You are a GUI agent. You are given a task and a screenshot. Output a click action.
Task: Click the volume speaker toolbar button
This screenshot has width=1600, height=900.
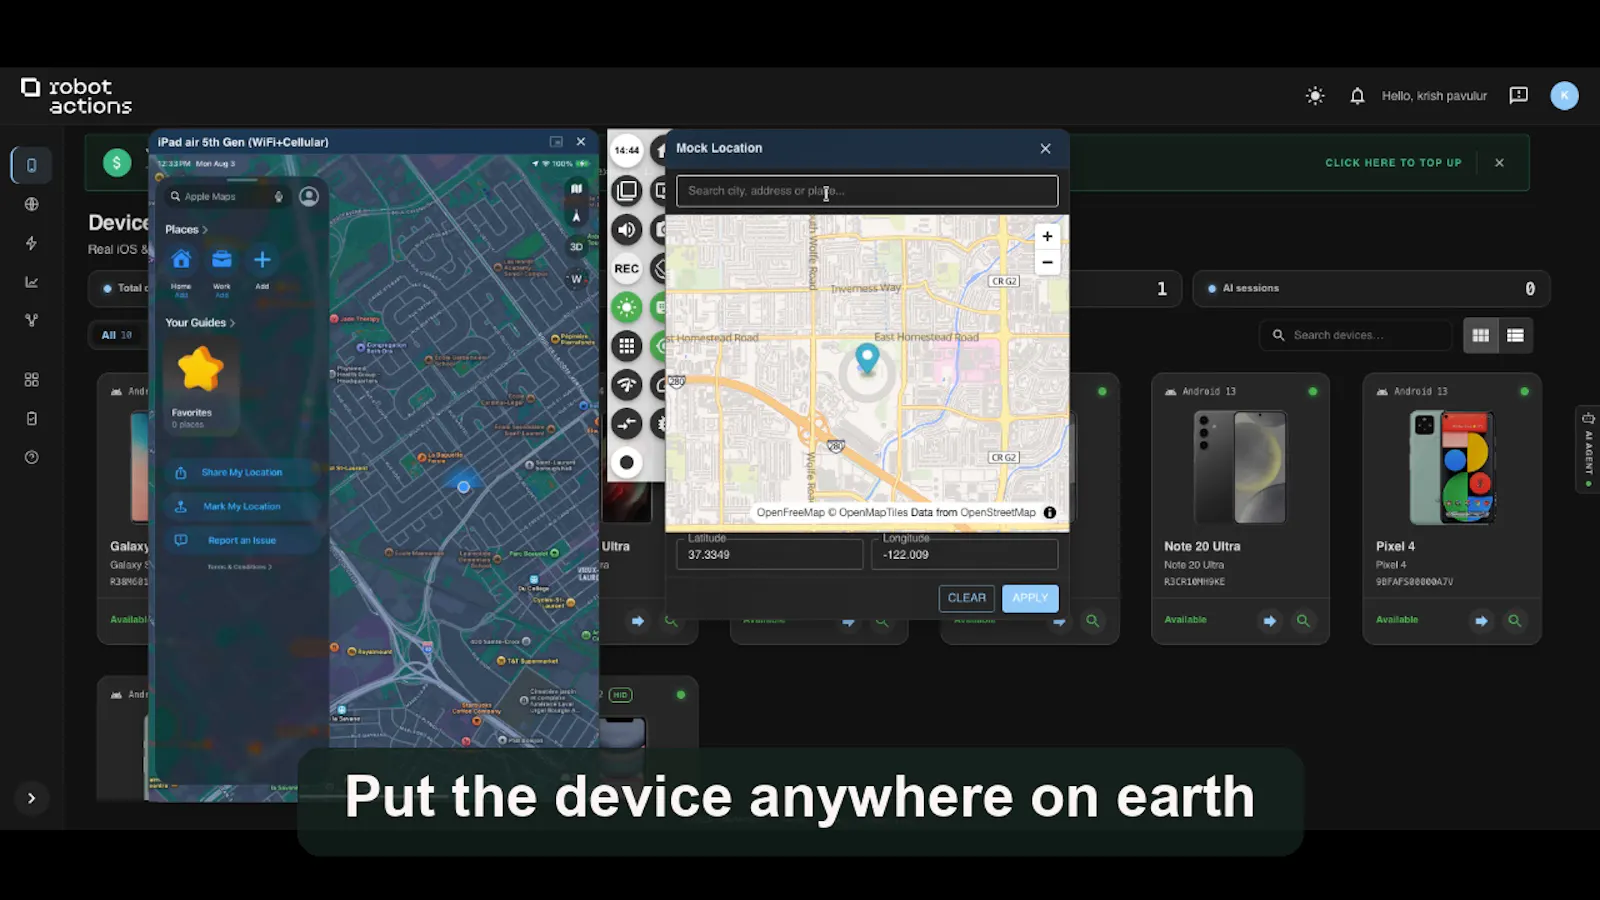(627, 229)
